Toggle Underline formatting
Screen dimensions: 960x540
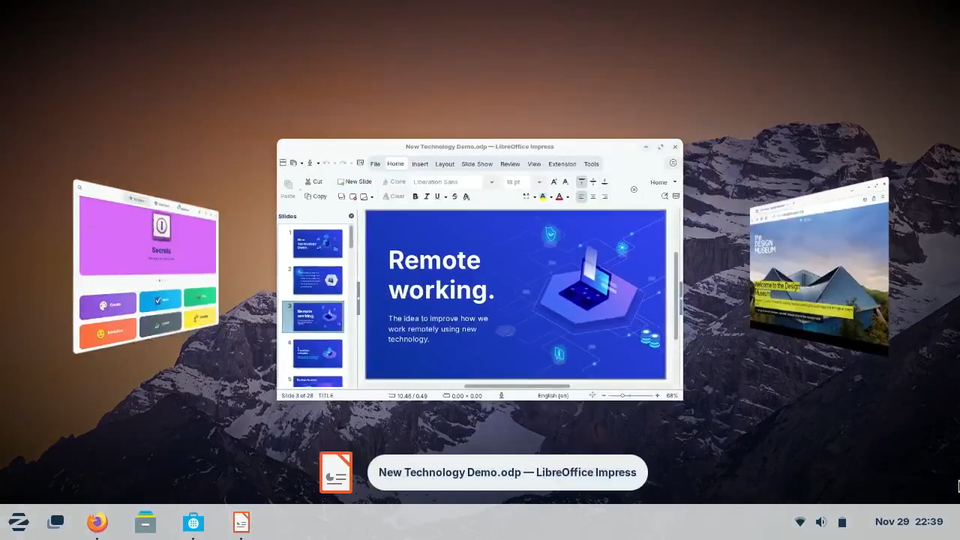point(437,197)
